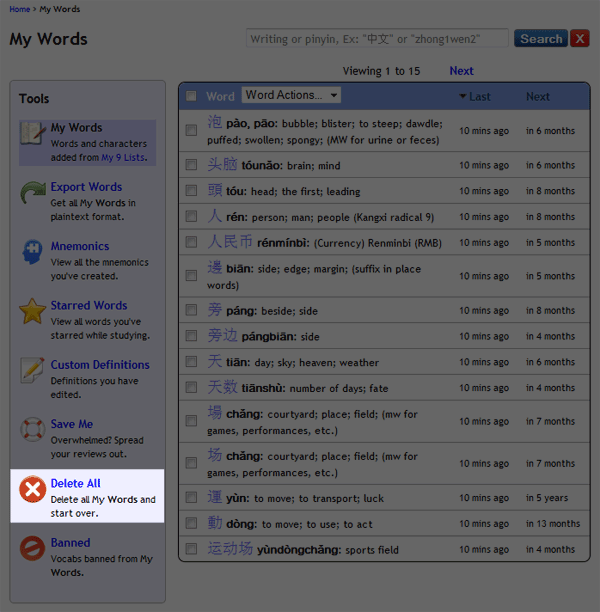This screenshot has width=600, height=612.
Task: Click the My Words notepad icon
Action: [x=33, y=134]
